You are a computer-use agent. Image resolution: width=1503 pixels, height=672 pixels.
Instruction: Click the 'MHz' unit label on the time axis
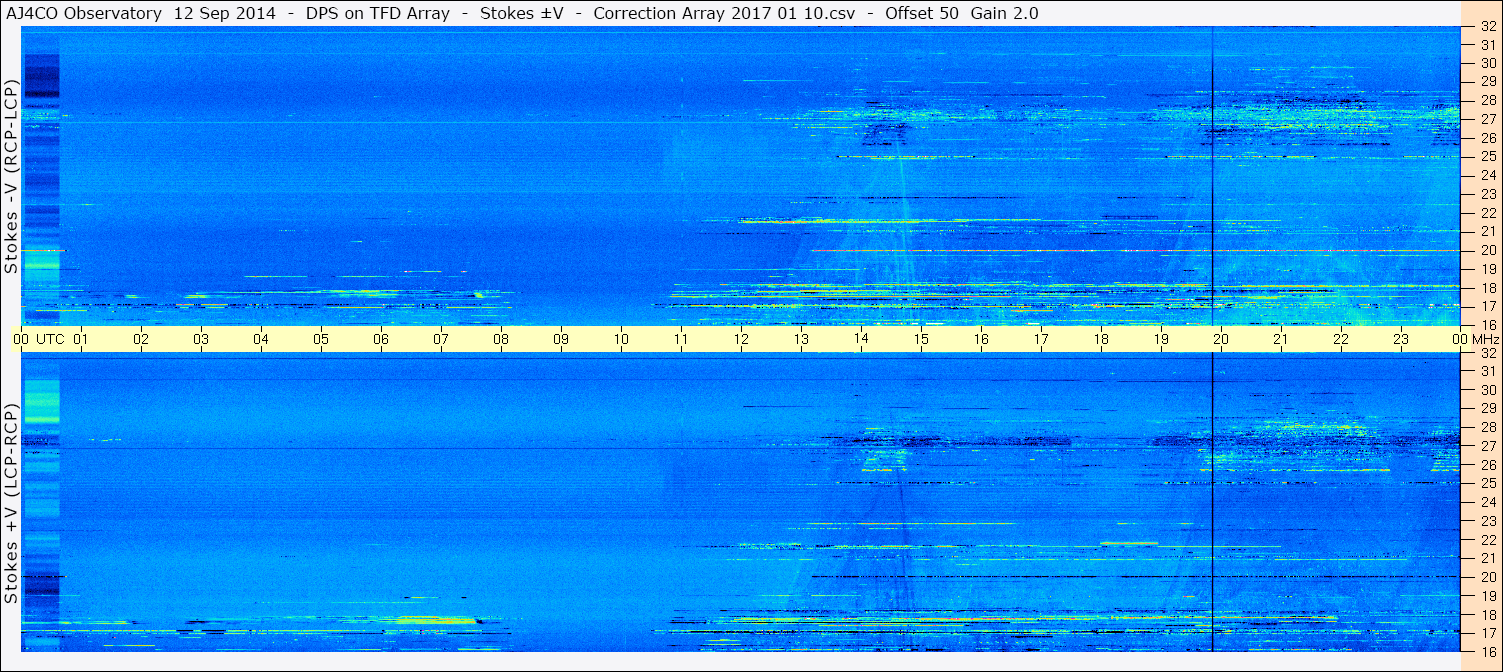click(x=1485, y=339)
